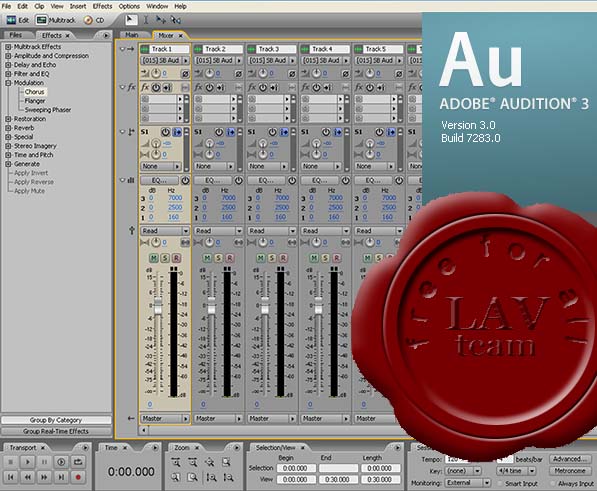Click the Fast Forward button in Transport
This screenshot has height=491, width=597.
[44, 477]
